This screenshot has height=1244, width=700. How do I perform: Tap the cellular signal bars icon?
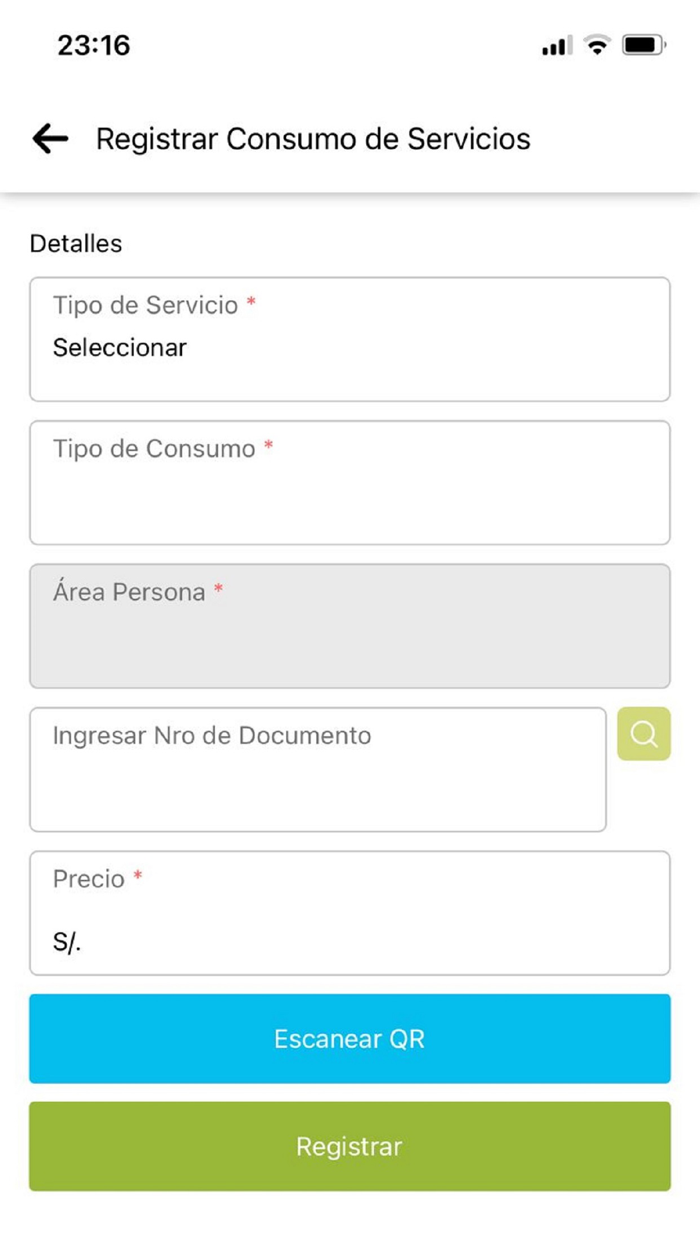[x=556, y=45]
